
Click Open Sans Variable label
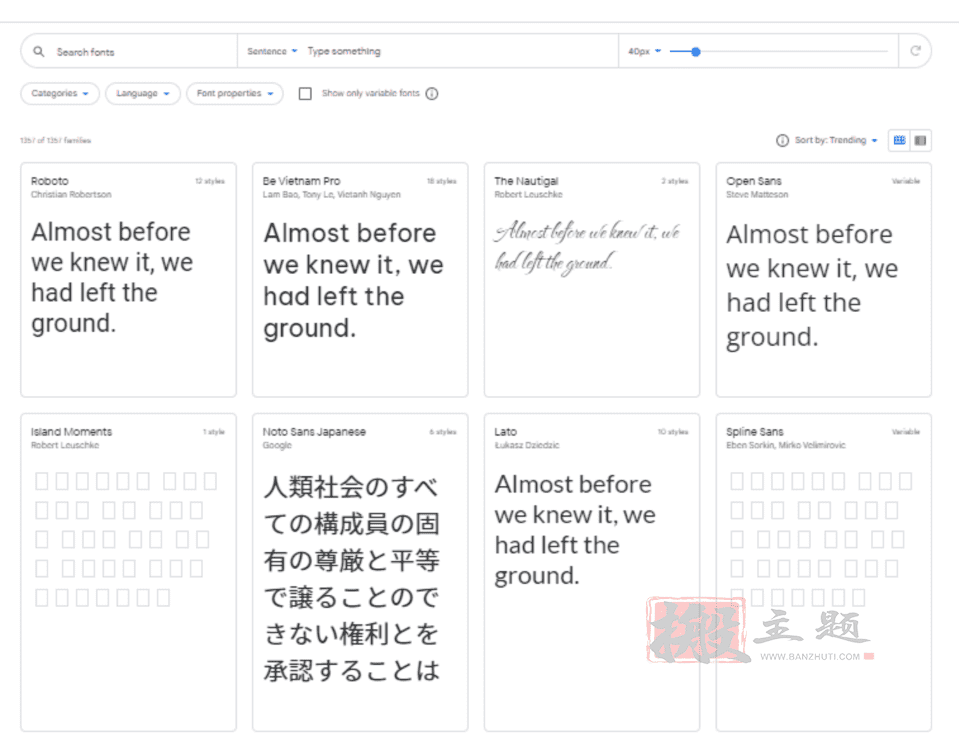click(906, 181)
